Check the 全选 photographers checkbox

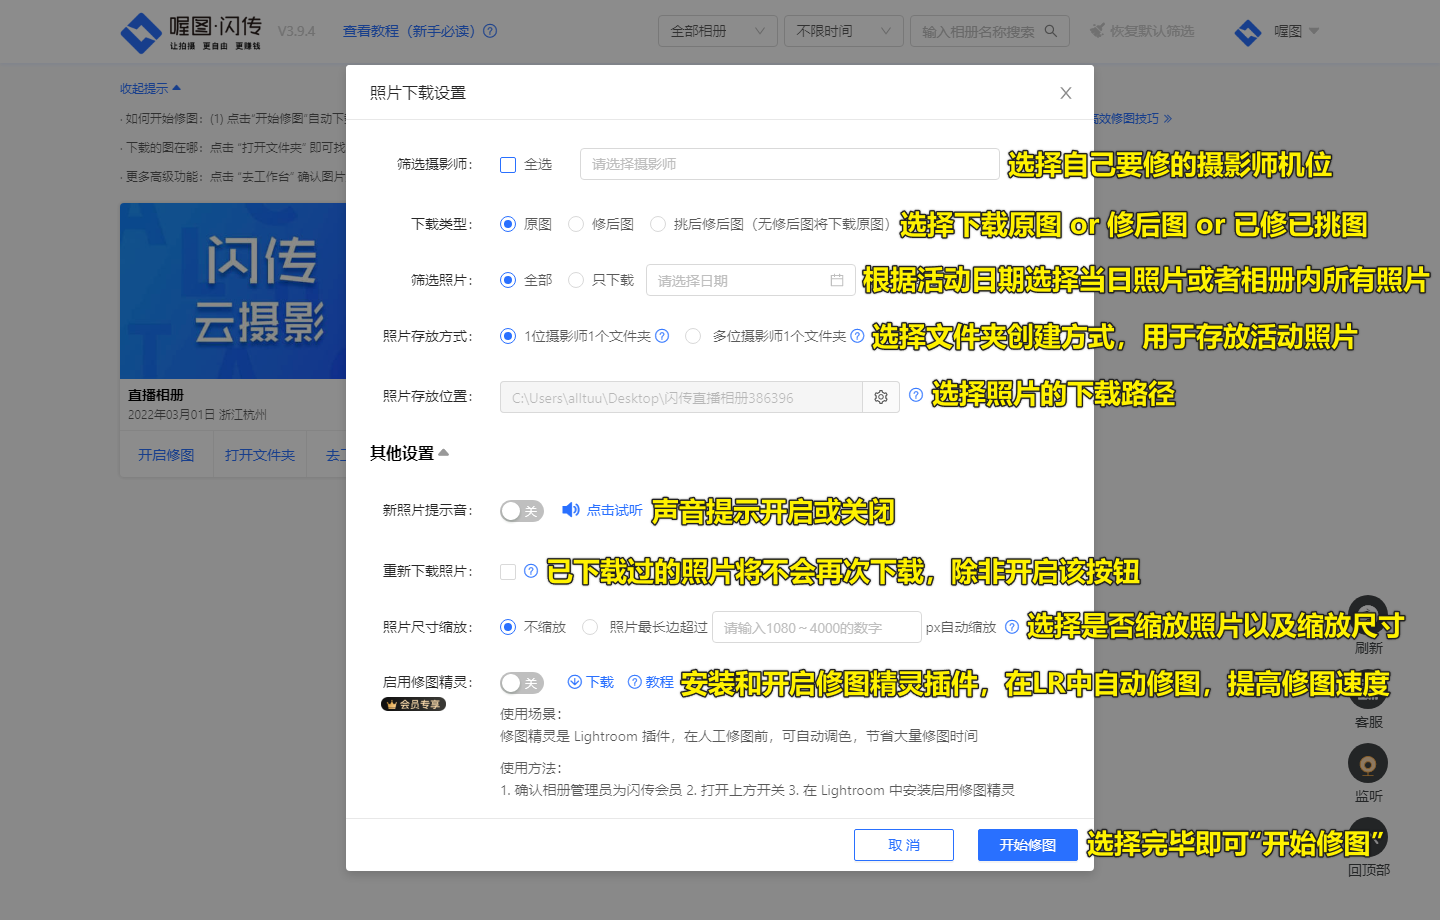tap(508, 165)
